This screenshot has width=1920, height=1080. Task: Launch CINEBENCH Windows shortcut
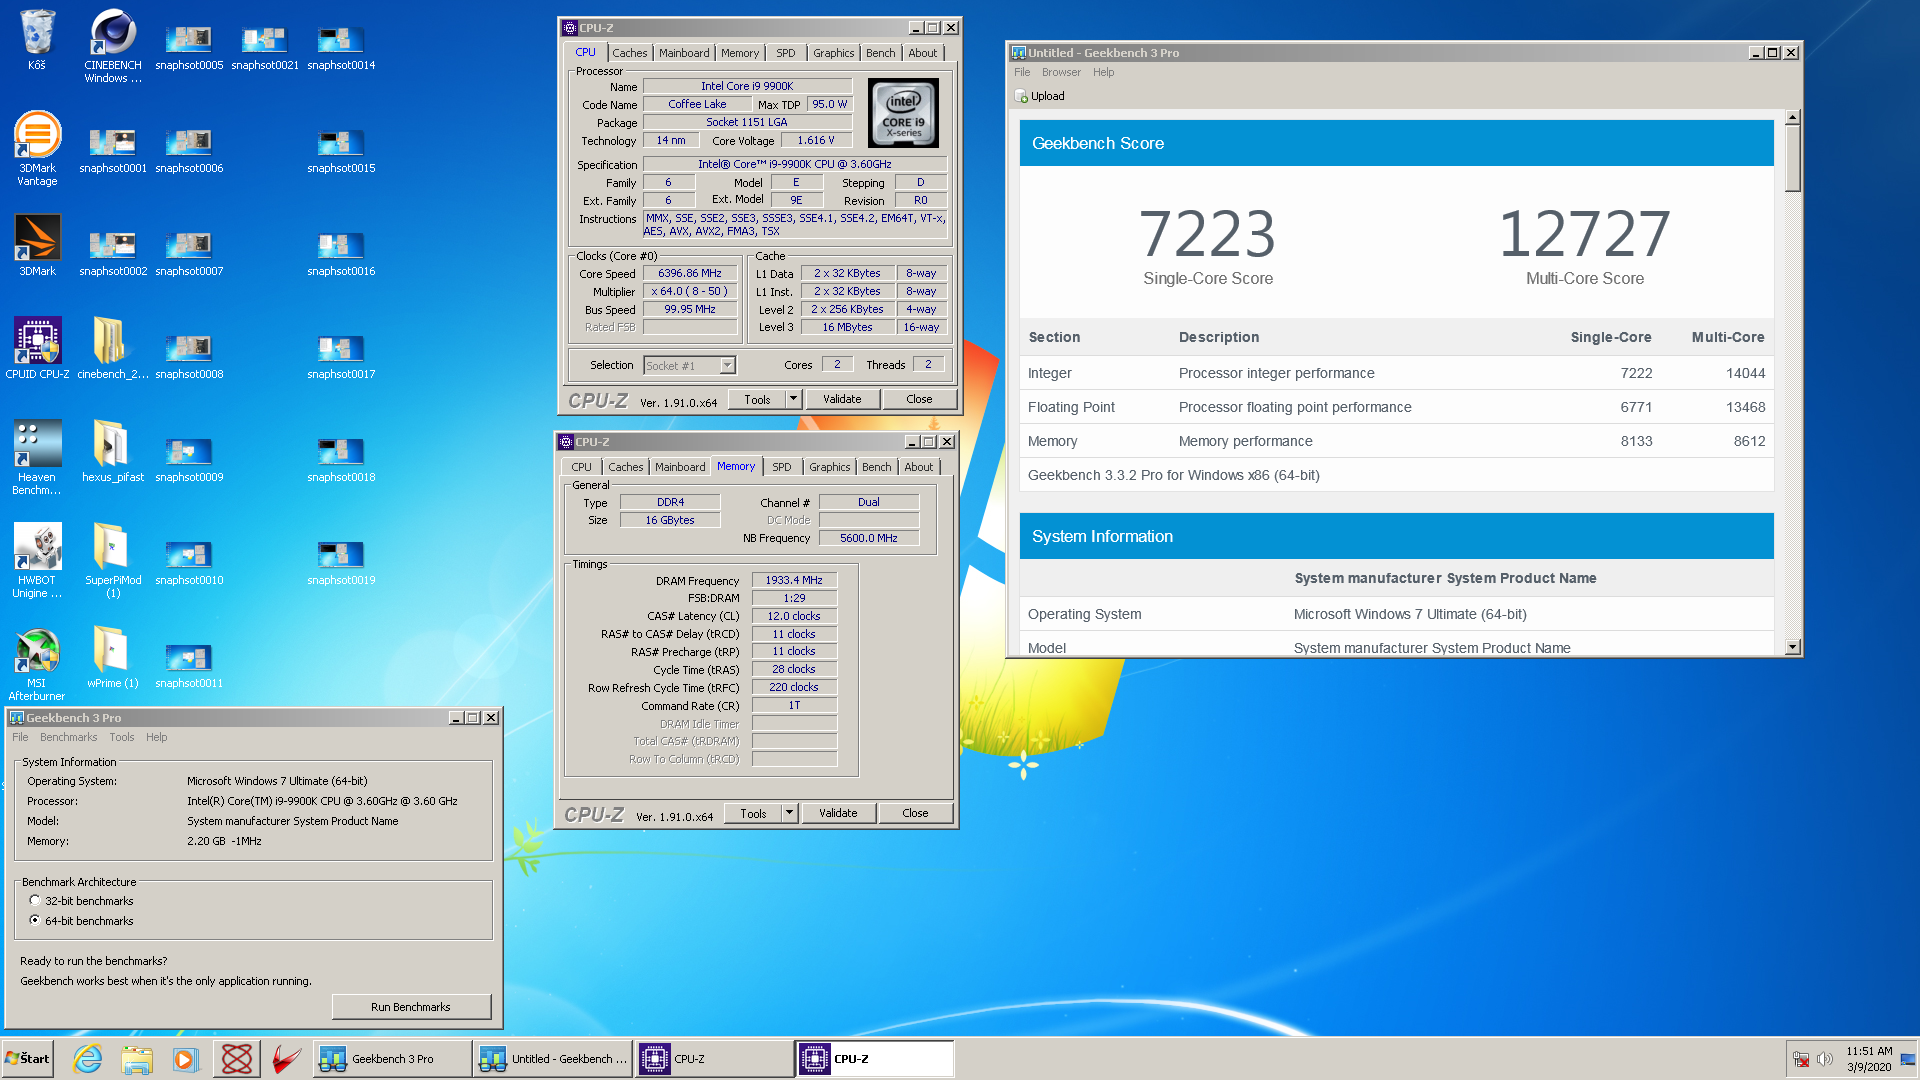113,45
